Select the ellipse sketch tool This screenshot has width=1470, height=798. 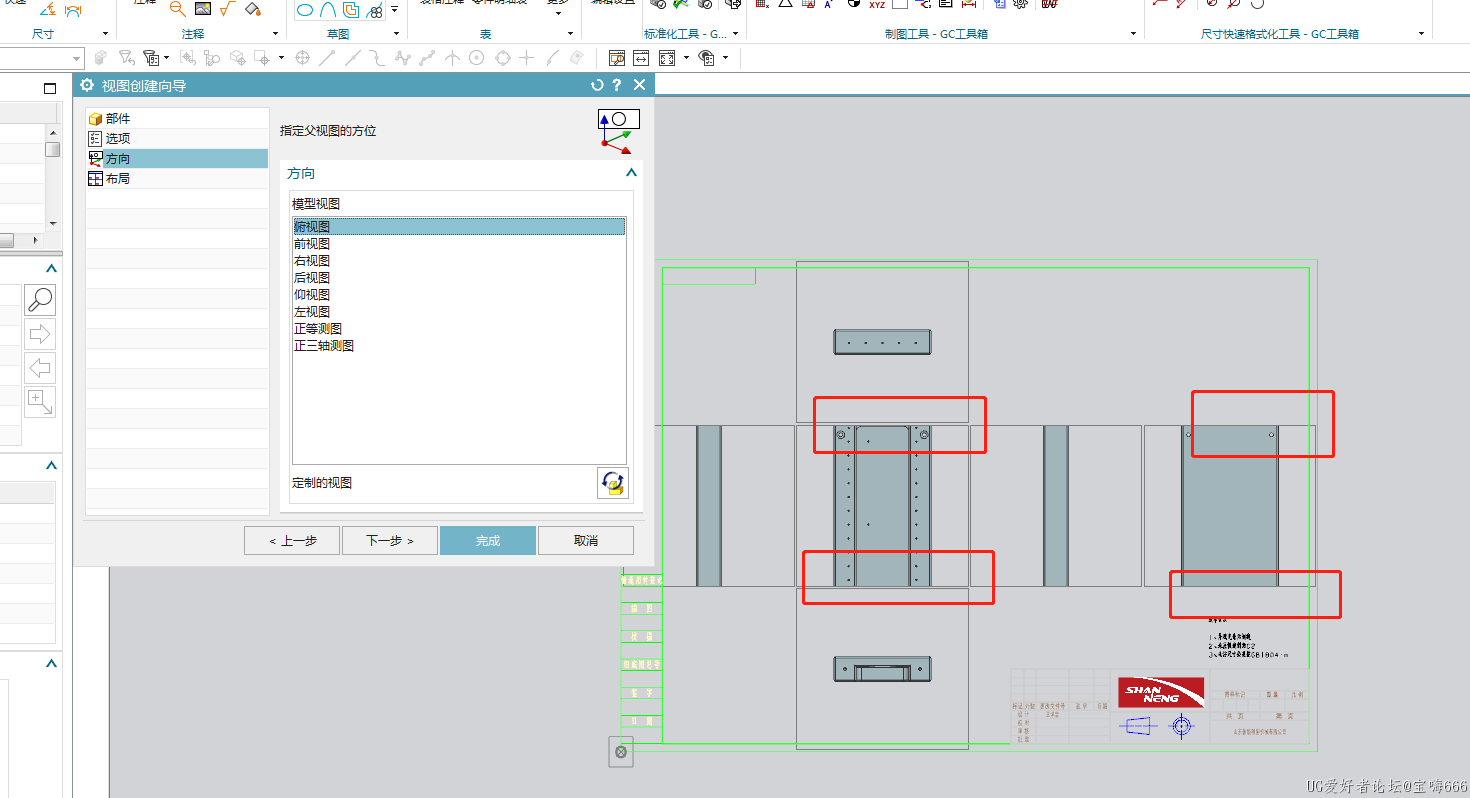click(x=305, y=11)
